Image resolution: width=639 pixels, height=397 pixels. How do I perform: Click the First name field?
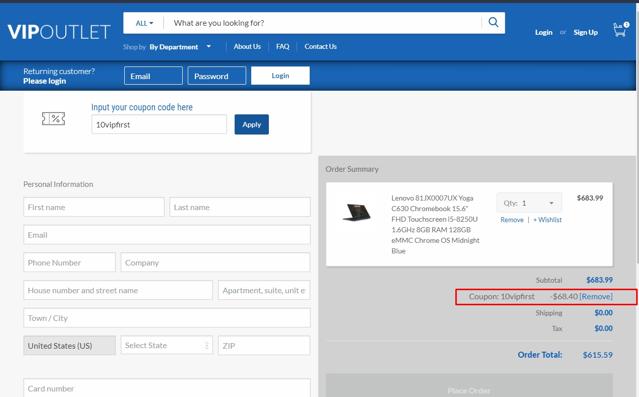94,207
